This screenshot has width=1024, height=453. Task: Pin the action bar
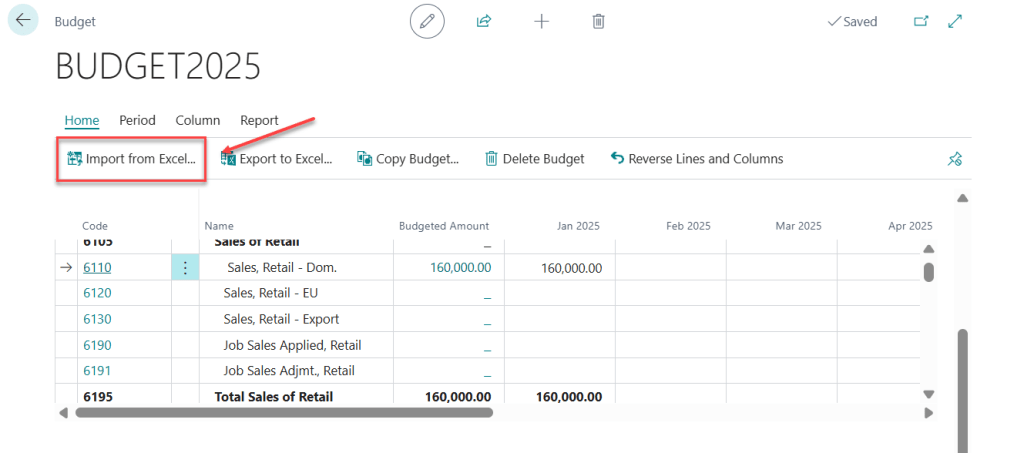[955, 159]
